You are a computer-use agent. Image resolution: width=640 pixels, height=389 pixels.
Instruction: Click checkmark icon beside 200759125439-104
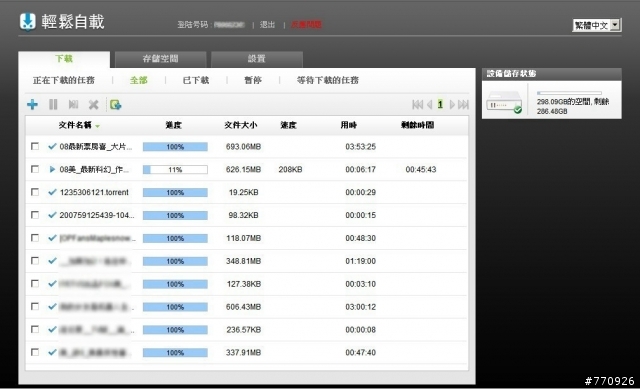pos(52,215)
